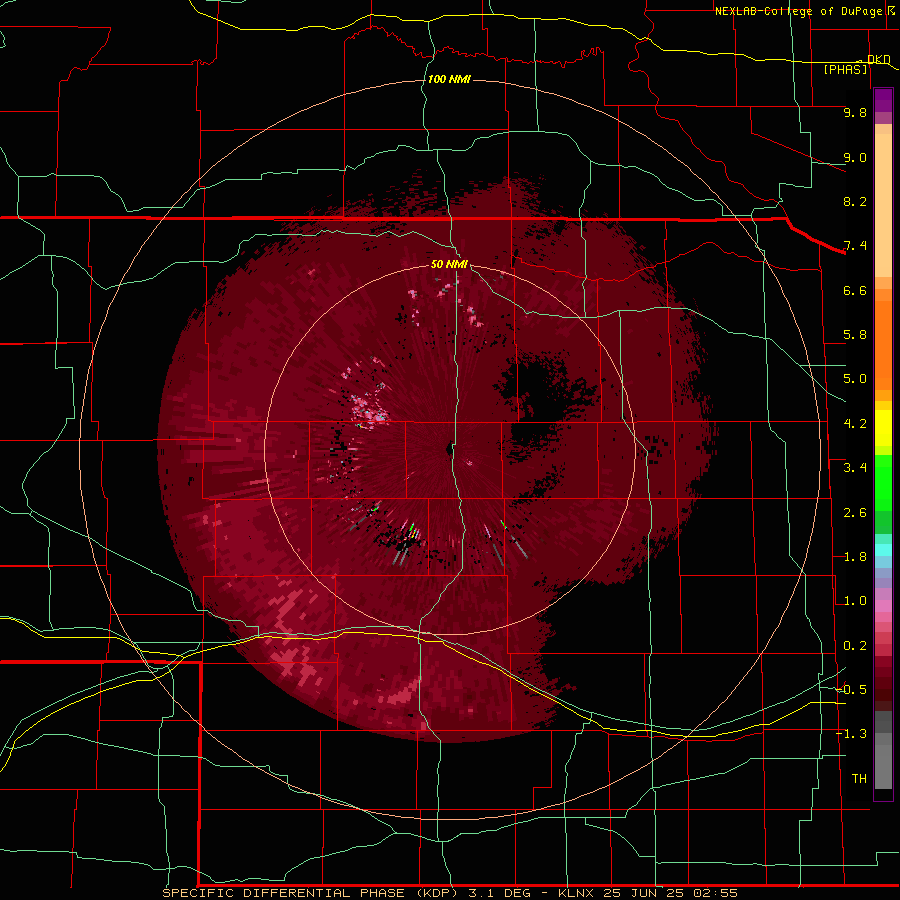Click the 0.2 scale value
The width and height of the screenshot is (900, 900).
click(x=855, y=646)
